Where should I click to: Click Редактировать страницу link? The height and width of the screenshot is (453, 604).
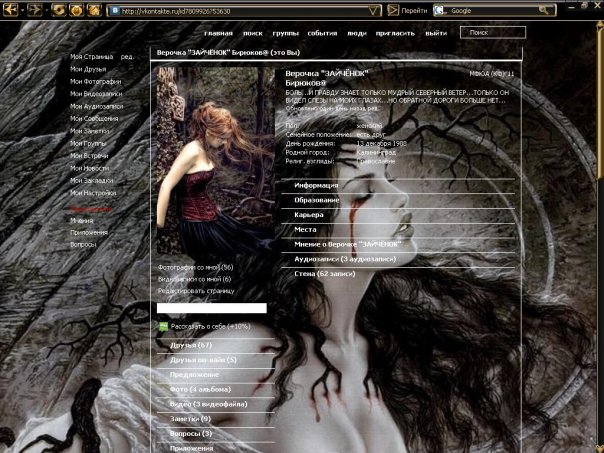click(x=196, y=291)
